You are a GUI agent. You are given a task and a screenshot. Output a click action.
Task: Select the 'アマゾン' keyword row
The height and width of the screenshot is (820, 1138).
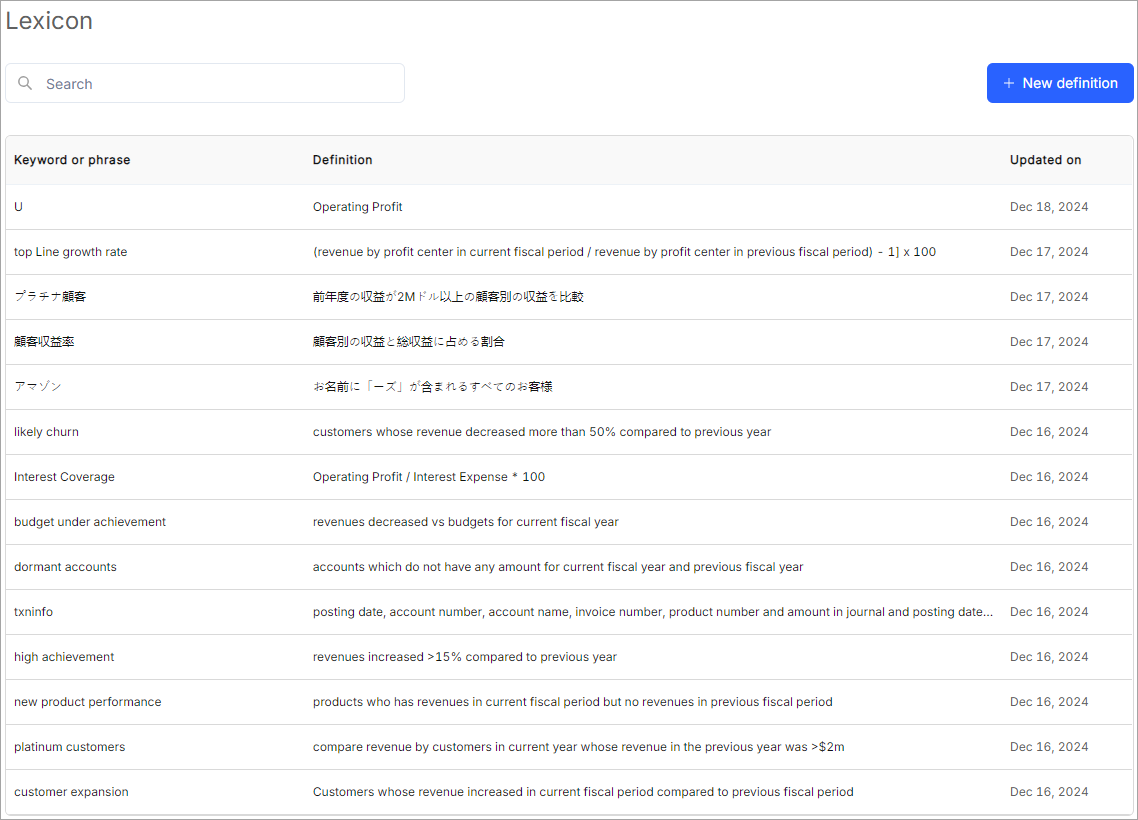point(38,387)
